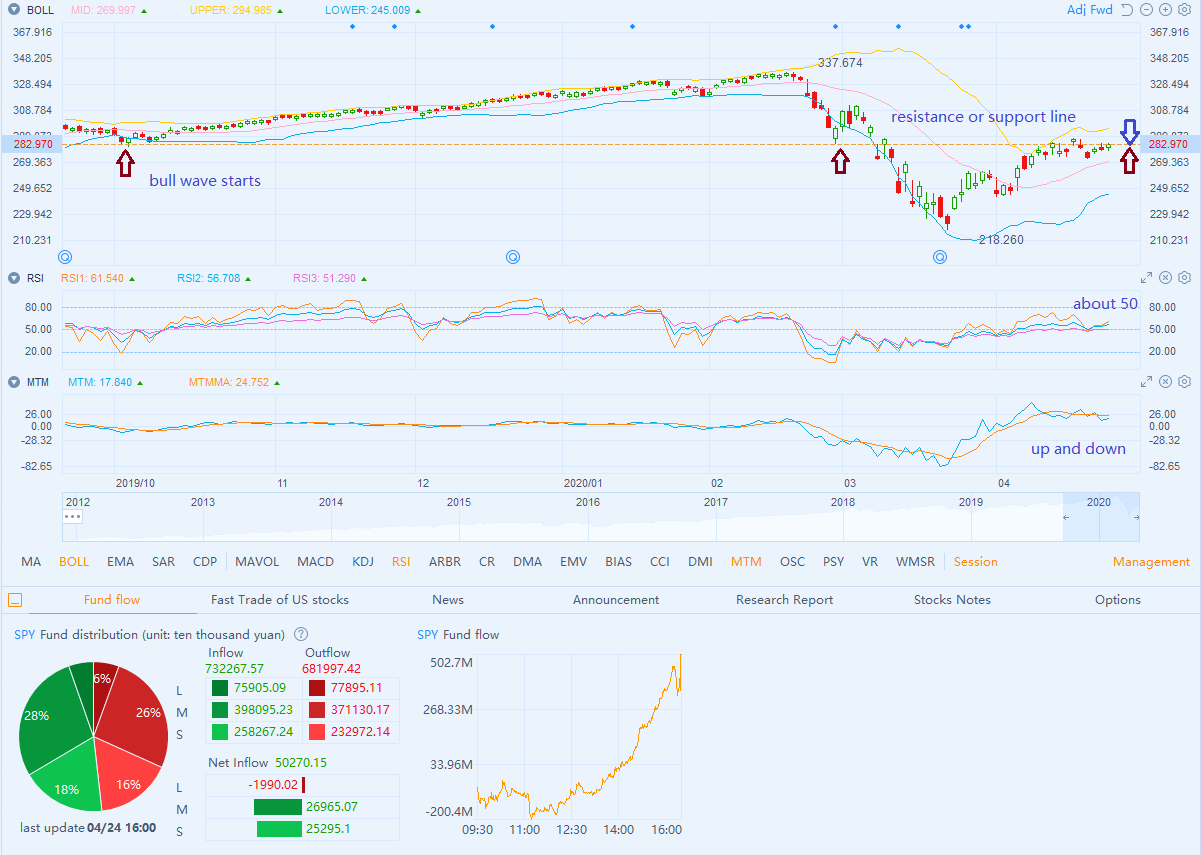Enable the CR indicator
Viewport: 1201px width, 855px height.
click(487, 562)
